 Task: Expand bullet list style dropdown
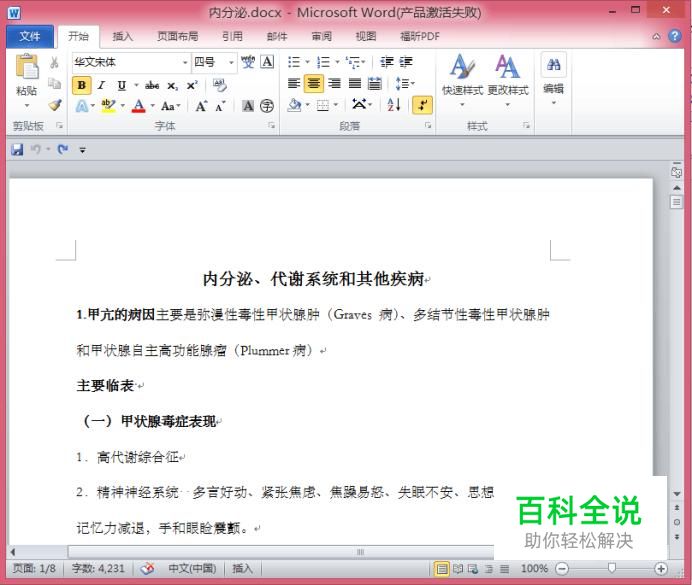(x=308, y=62)
